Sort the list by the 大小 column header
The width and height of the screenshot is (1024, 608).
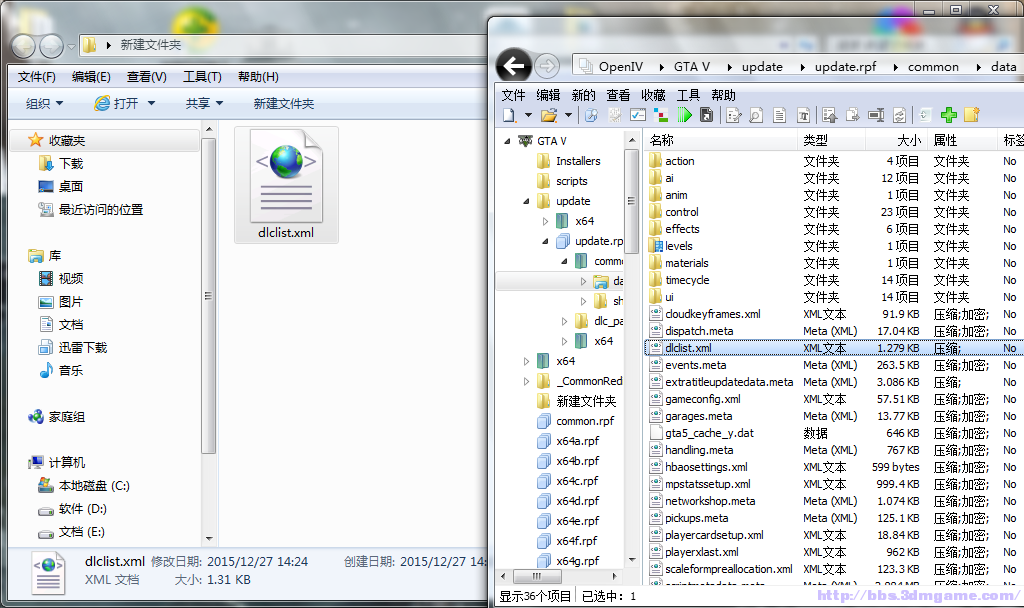(x=908, y=141)
